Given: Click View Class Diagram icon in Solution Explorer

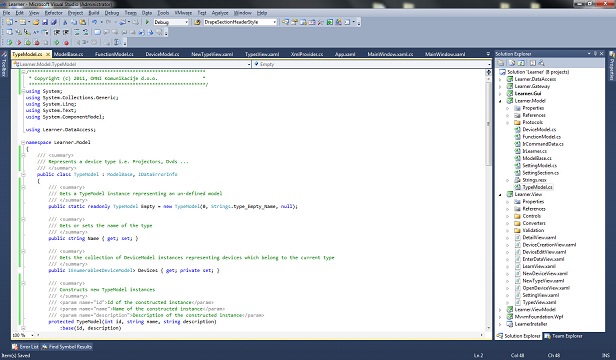Looking at the screenshot, I should pos(542,63).
